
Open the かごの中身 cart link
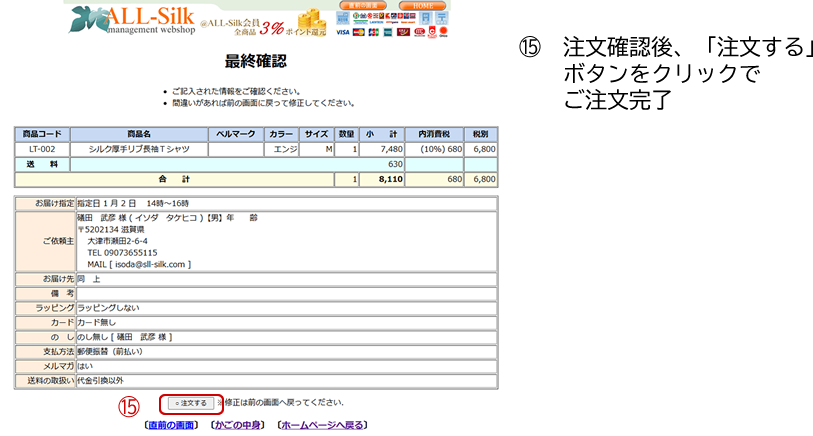tap(237, 425)
